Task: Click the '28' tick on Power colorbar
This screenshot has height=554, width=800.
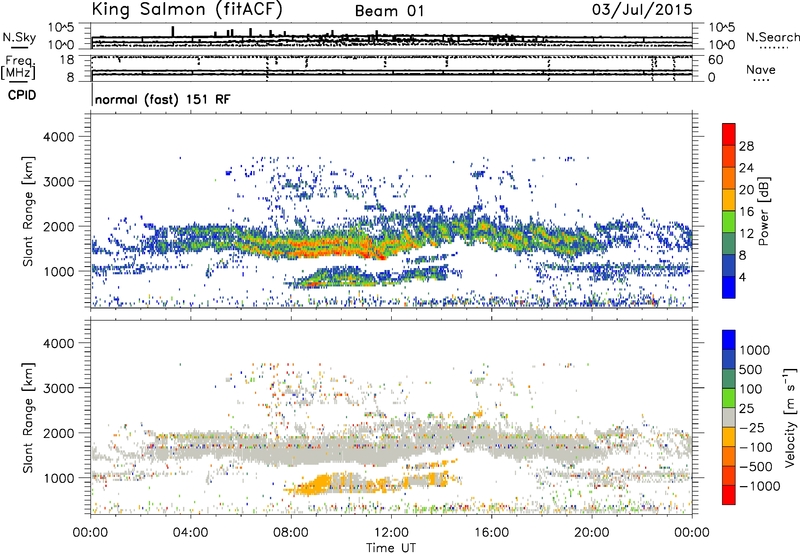Action: coord(746,146)
